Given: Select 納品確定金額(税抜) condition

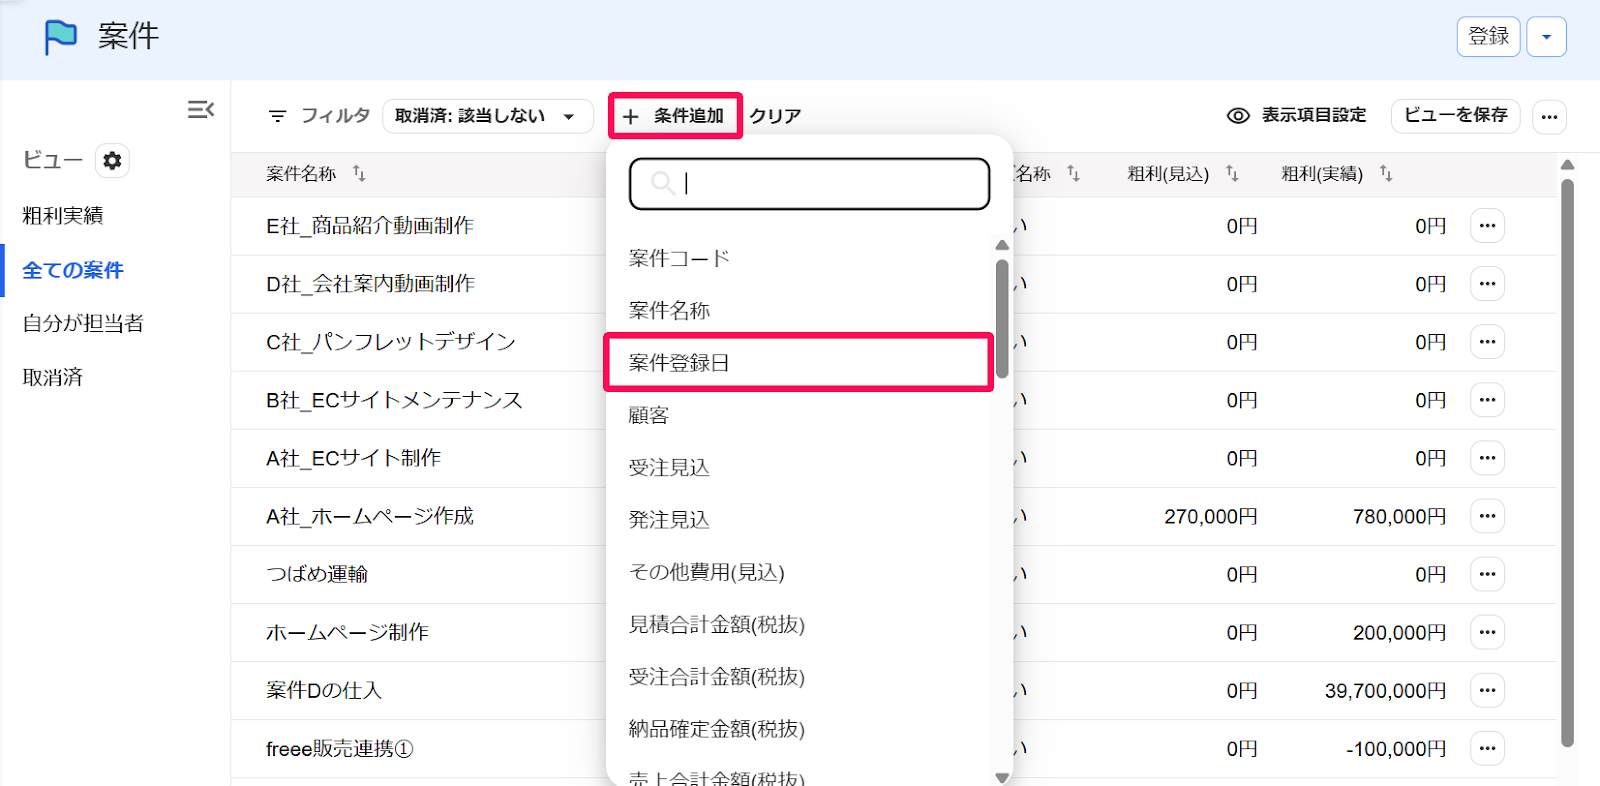Looking at the screenshot, I should coord(716,729).
